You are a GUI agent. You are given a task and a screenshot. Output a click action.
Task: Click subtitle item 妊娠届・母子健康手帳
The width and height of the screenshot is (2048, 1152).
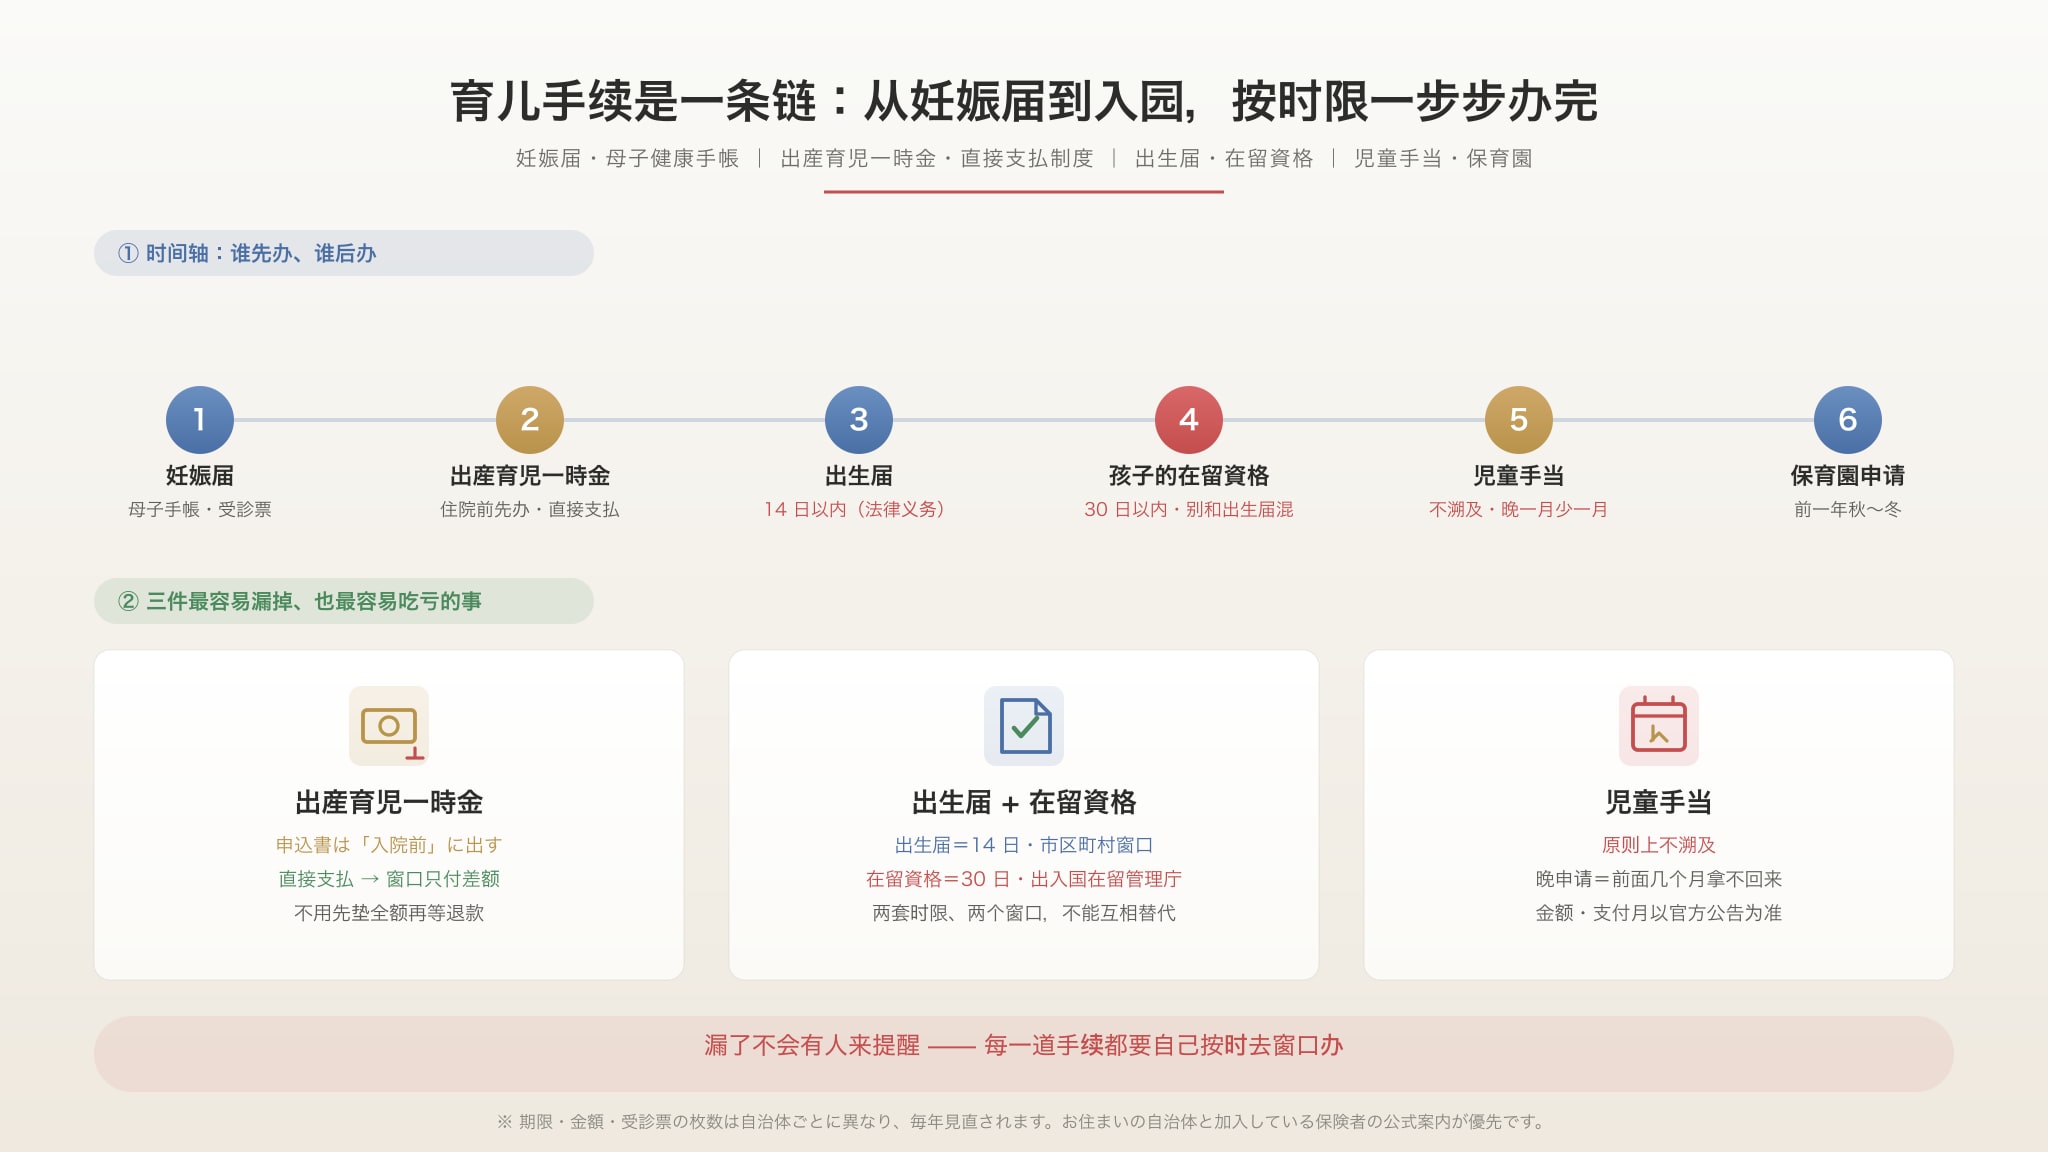click(627, 158)
